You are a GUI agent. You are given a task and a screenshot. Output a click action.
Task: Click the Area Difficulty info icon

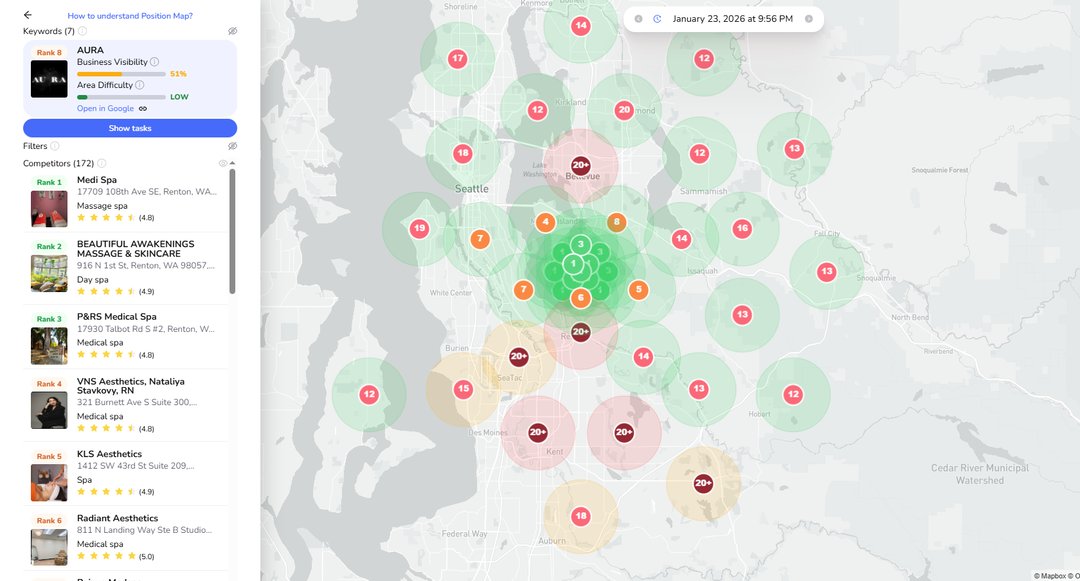140,85
